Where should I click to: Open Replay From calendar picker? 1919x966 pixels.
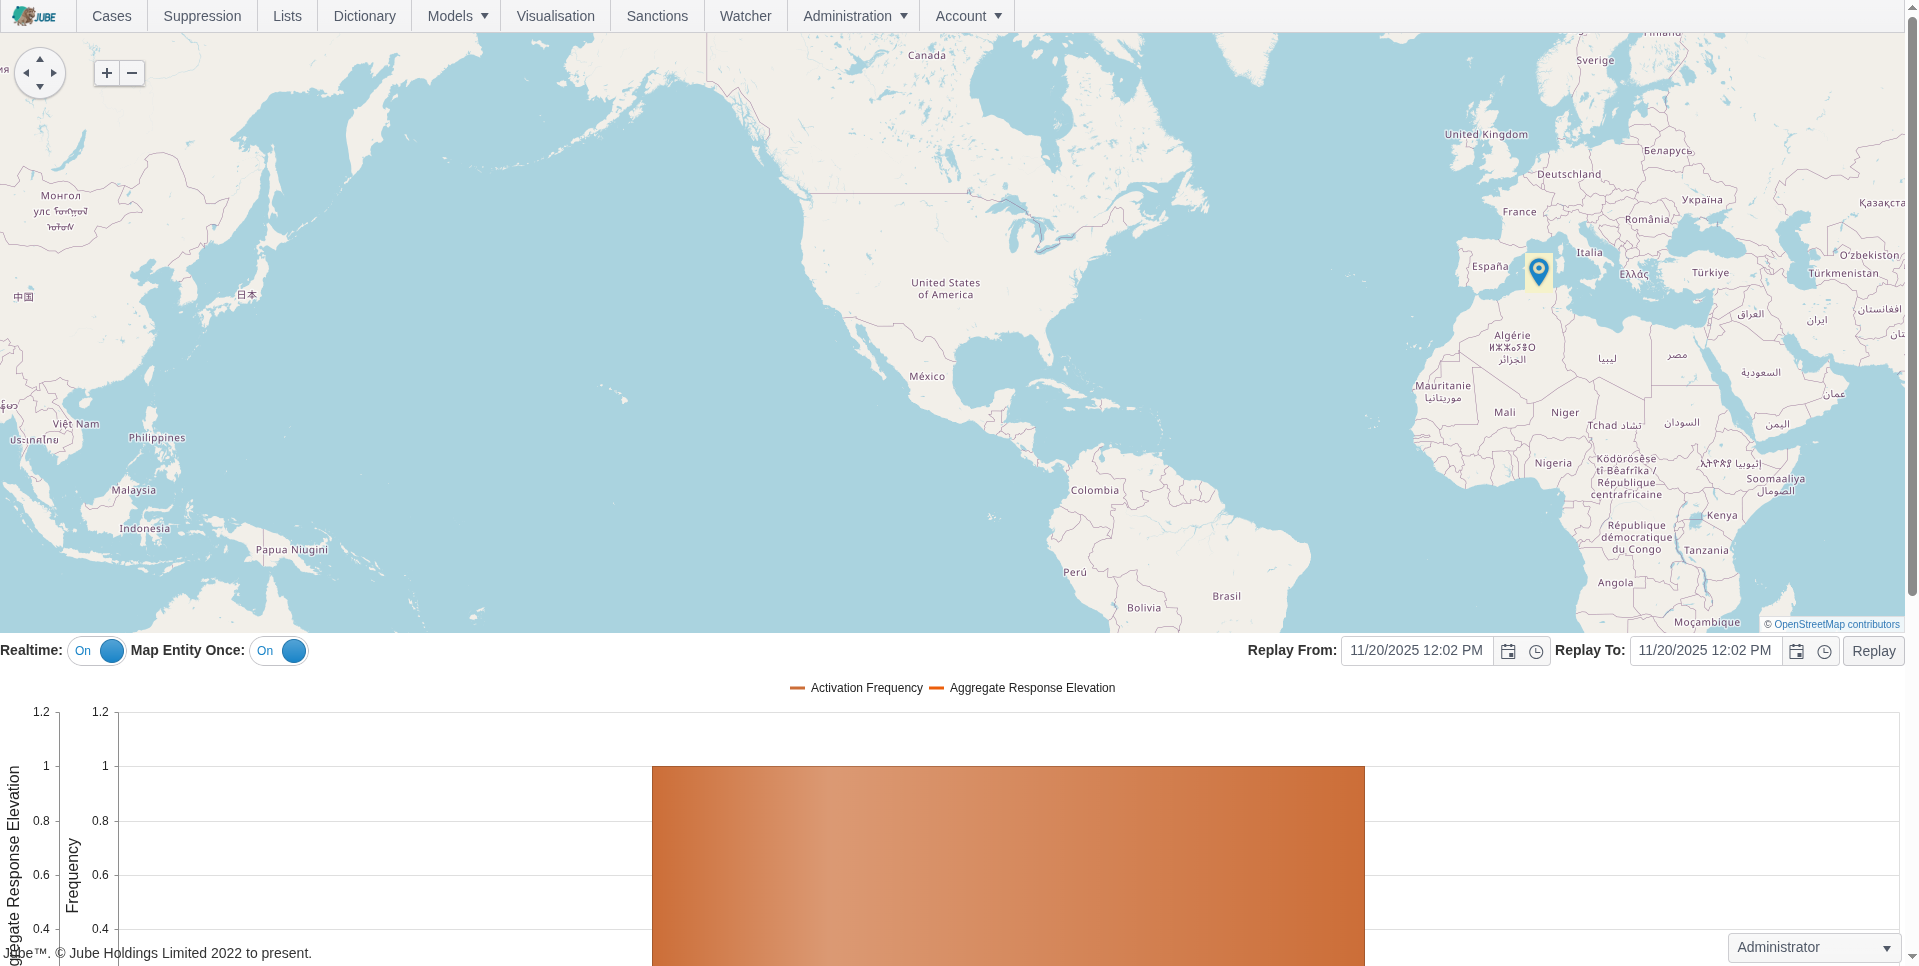(x=1508, y=651)
